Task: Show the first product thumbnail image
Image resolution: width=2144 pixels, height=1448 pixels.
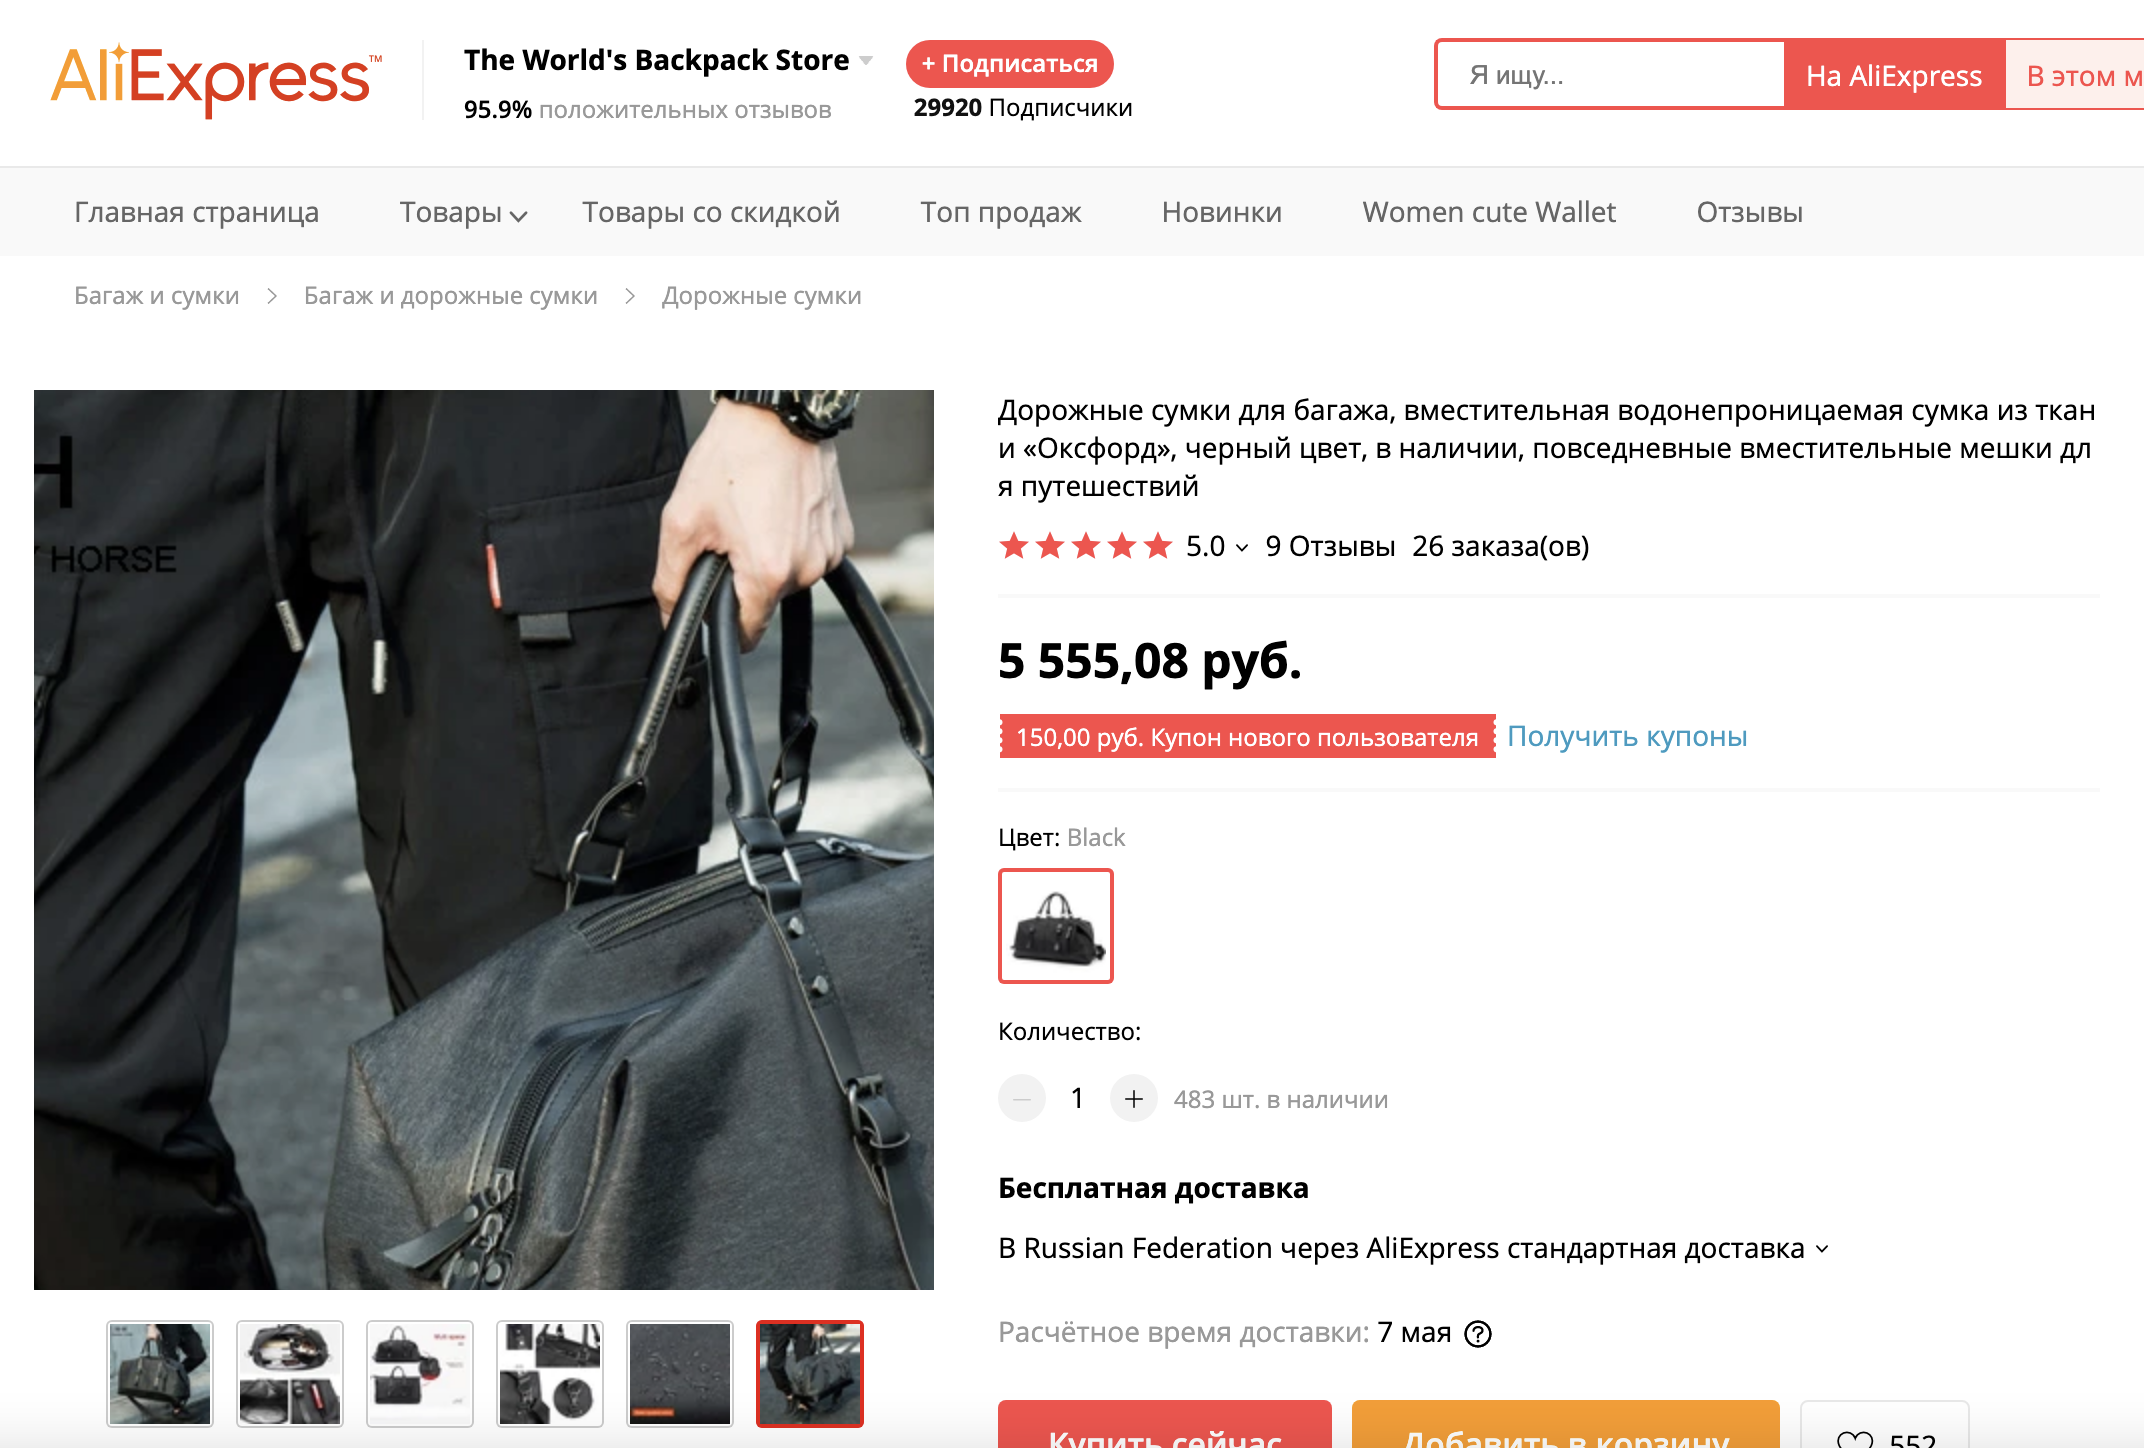Action: (160, 1373)
